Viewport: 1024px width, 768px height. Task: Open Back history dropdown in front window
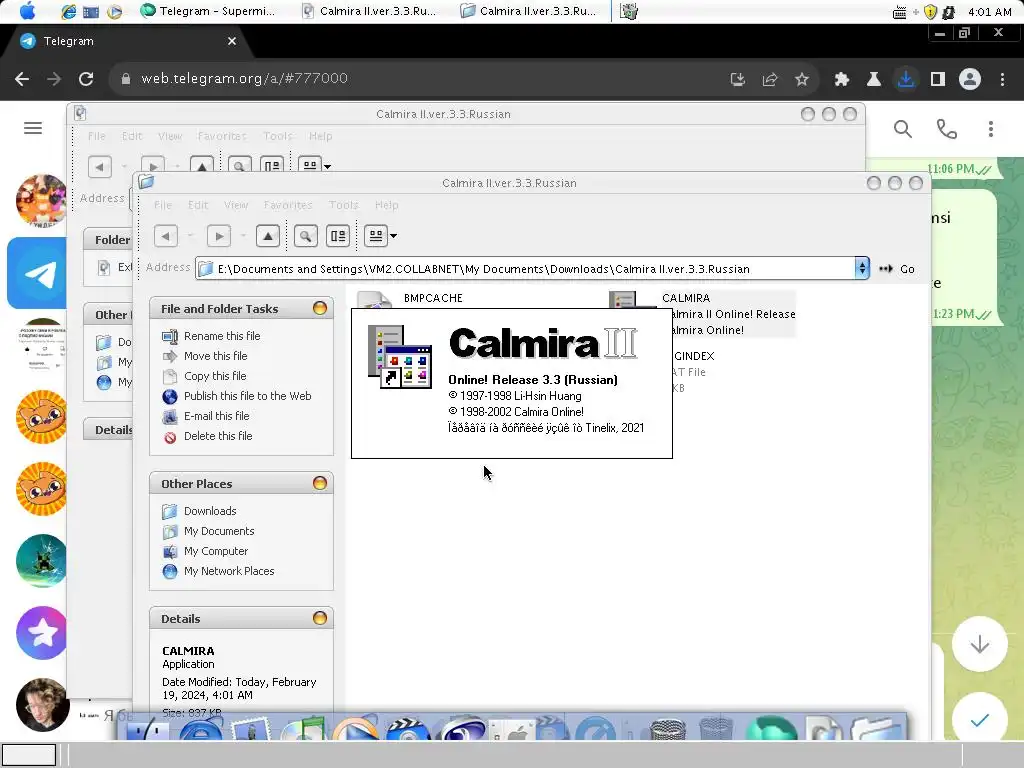point(190,236)
